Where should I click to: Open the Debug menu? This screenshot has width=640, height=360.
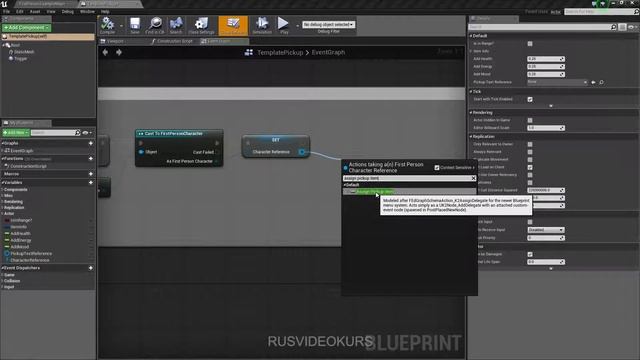point(67,11)
